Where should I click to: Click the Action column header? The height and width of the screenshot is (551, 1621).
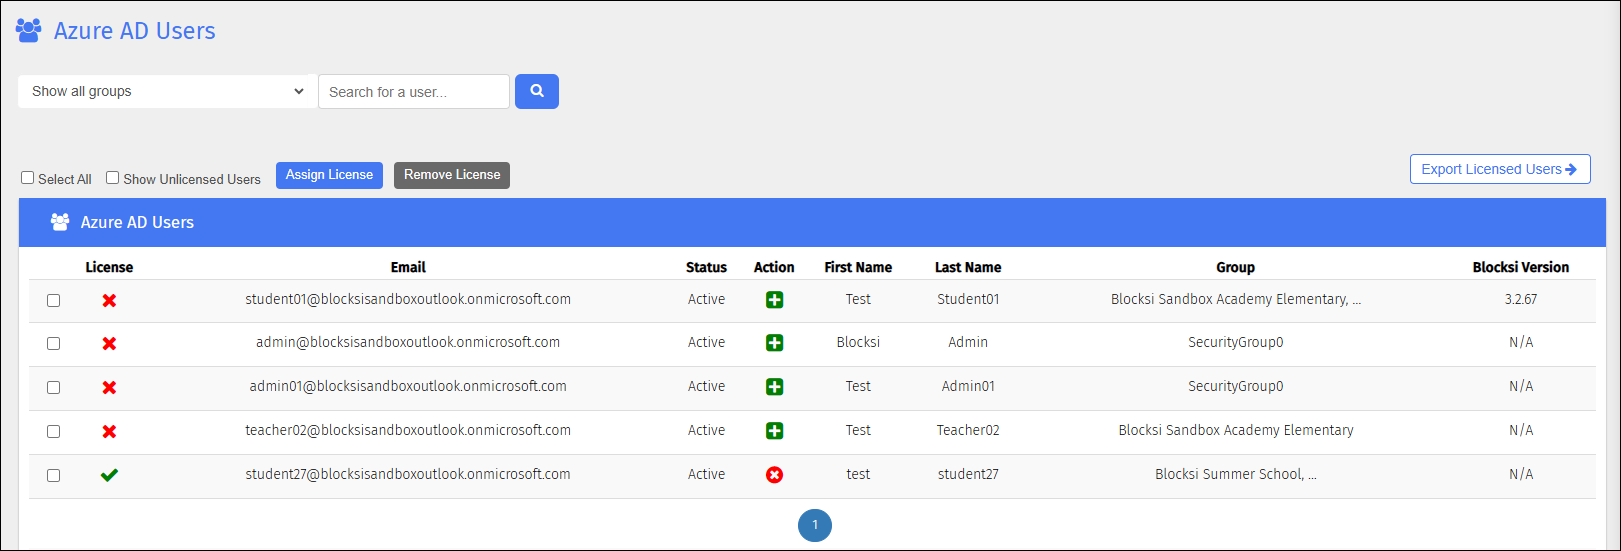point(774,267)
